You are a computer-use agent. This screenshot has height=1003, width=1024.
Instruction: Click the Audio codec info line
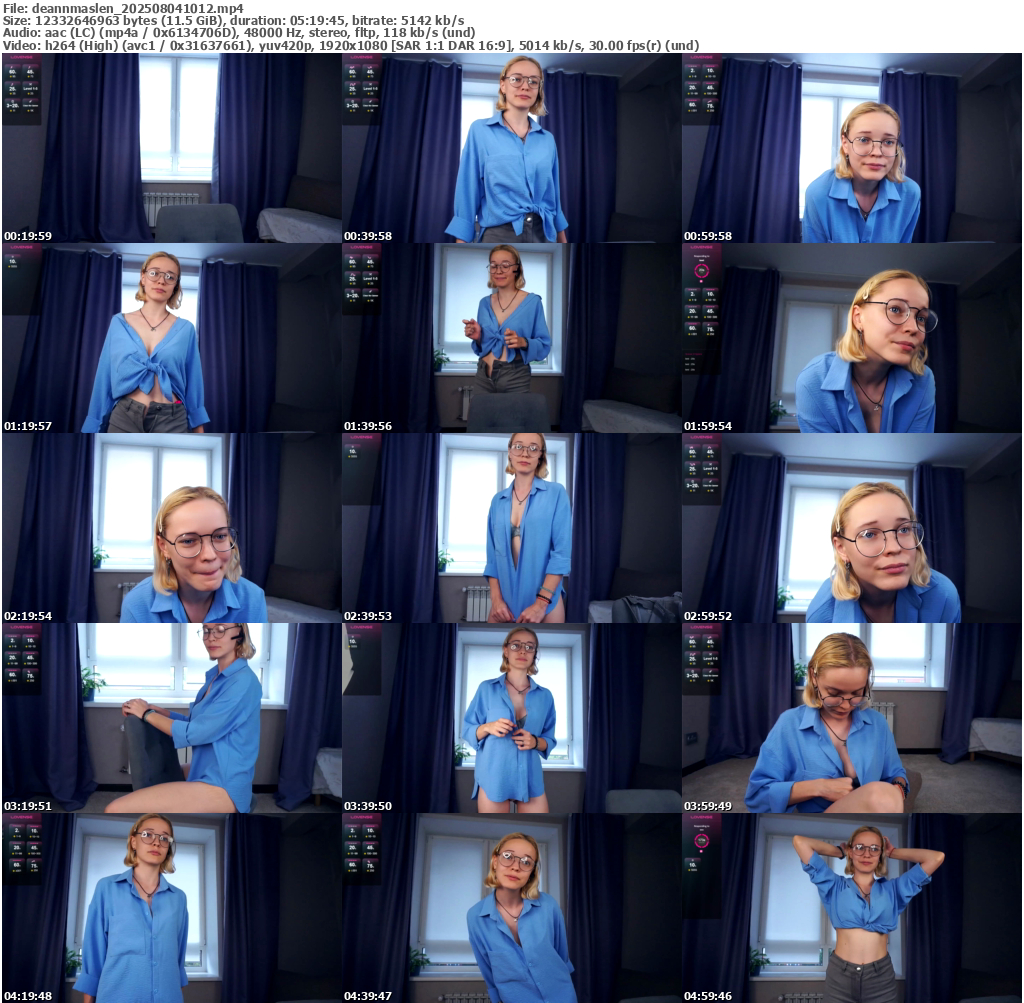click(x=239, y=33)
